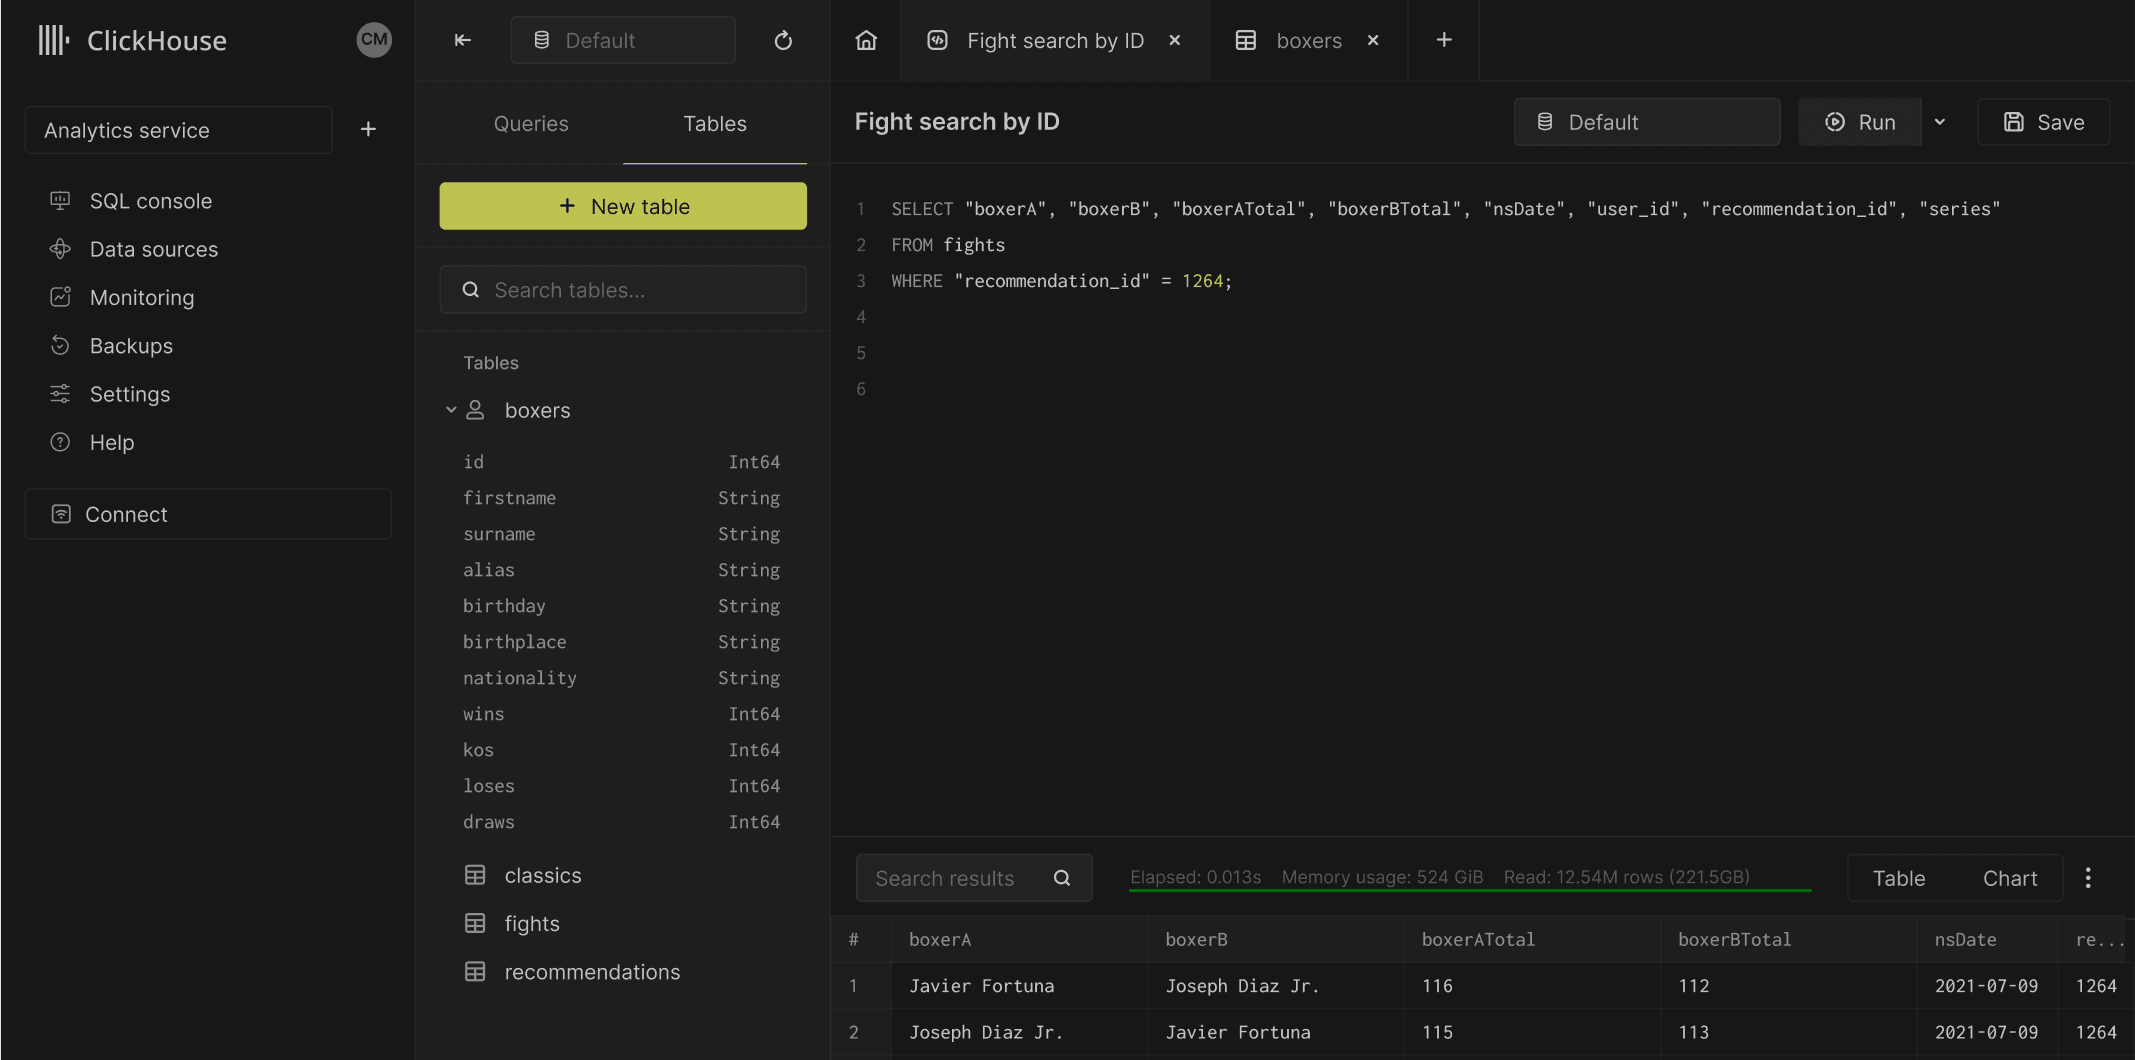
Task: Click the ClickHouse logo icon
Action: coord(53,40)
